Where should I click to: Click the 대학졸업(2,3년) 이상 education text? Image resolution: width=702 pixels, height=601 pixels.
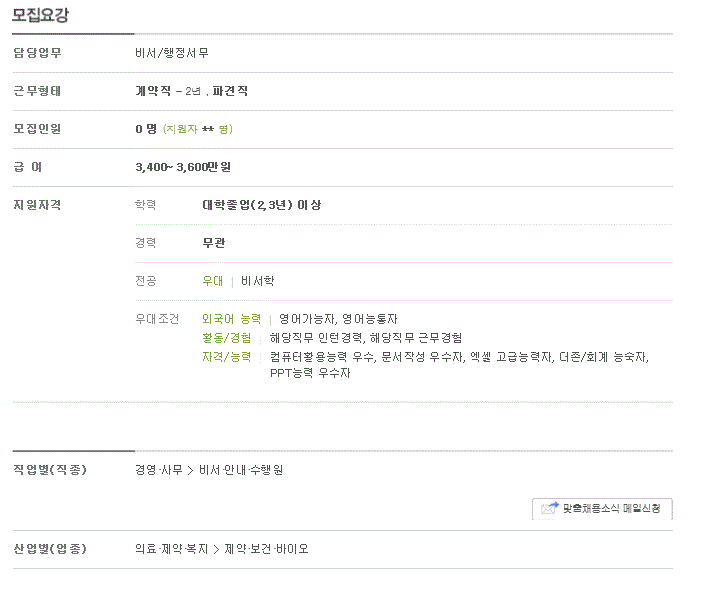[261, 205]
